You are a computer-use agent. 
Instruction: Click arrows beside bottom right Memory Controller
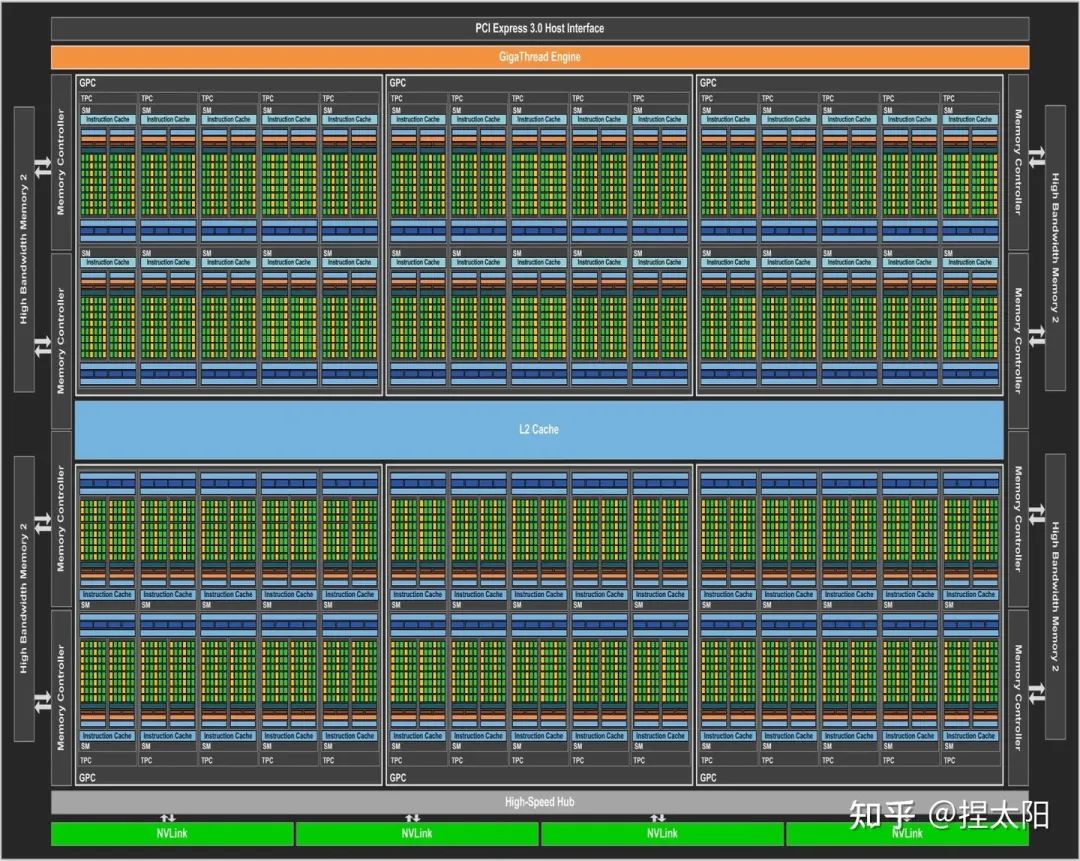(x=1037, y=693)
